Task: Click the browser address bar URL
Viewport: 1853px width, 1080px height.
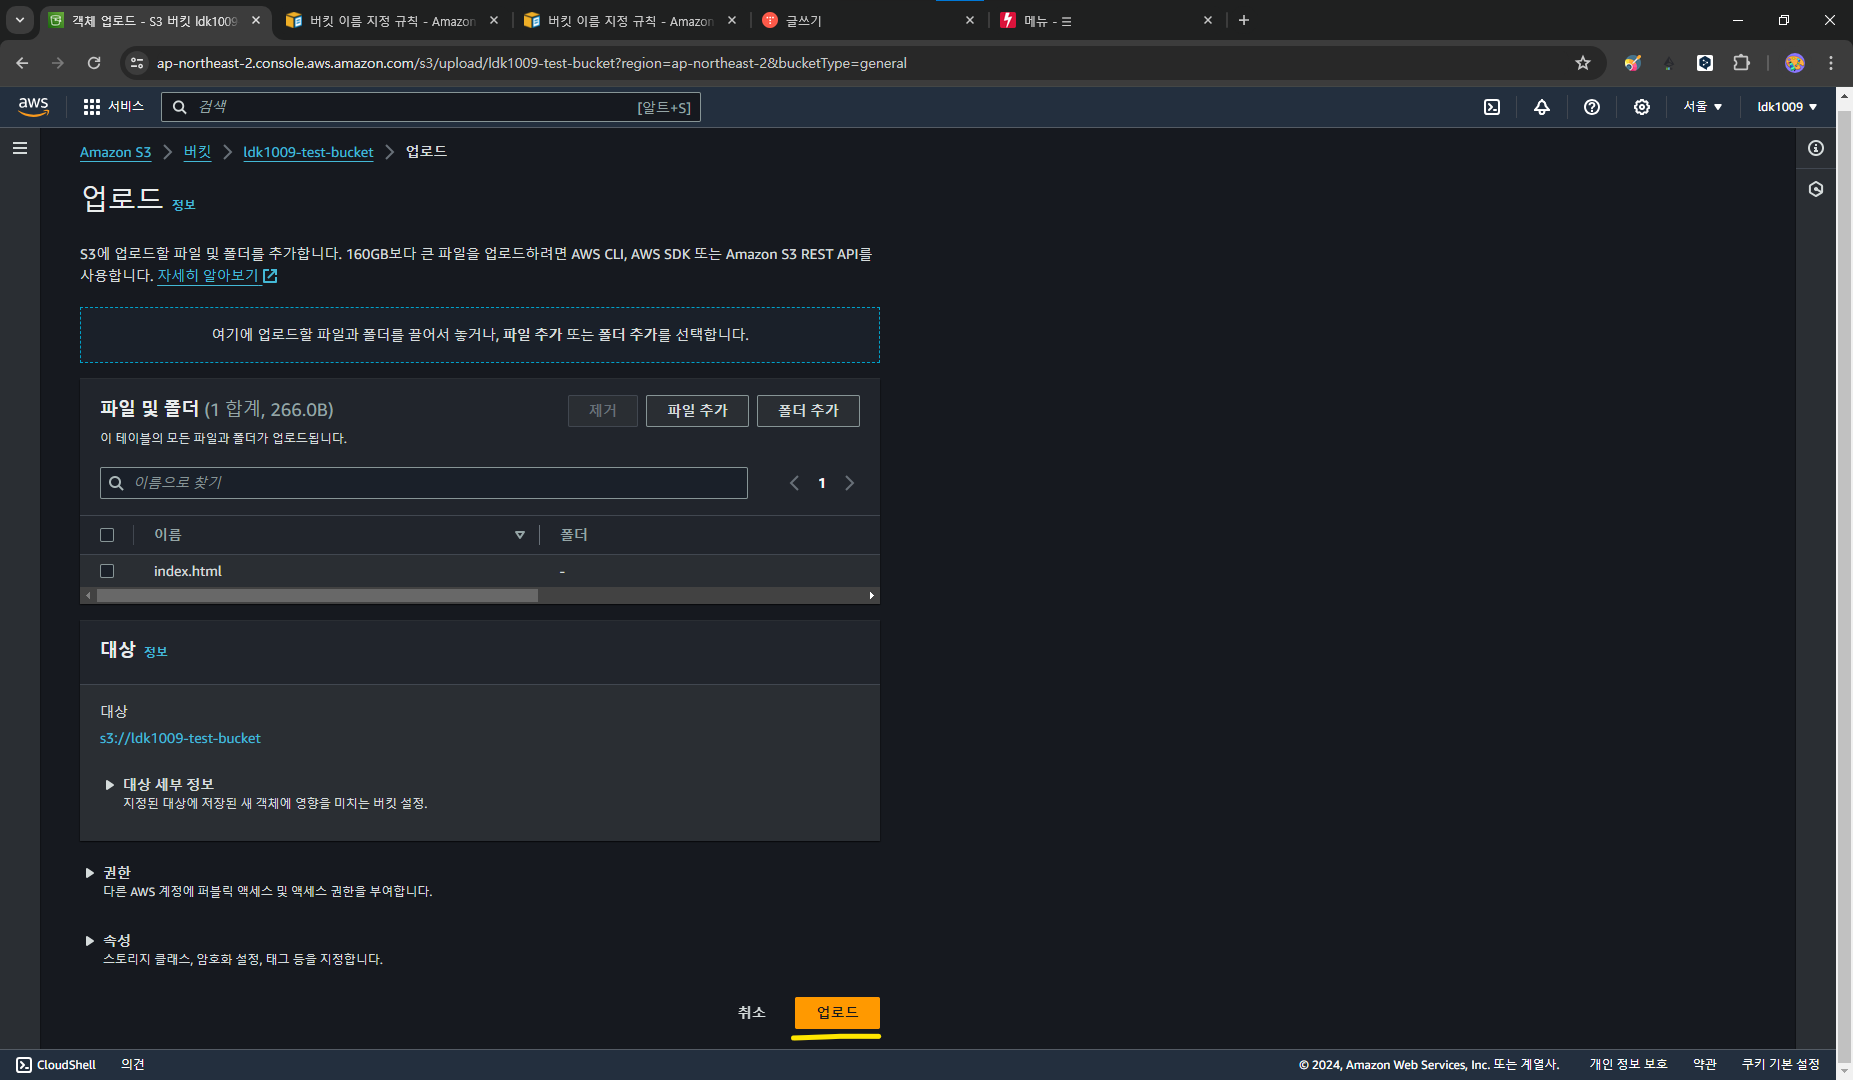Action: pyautogui.click(x=532, y=63)
